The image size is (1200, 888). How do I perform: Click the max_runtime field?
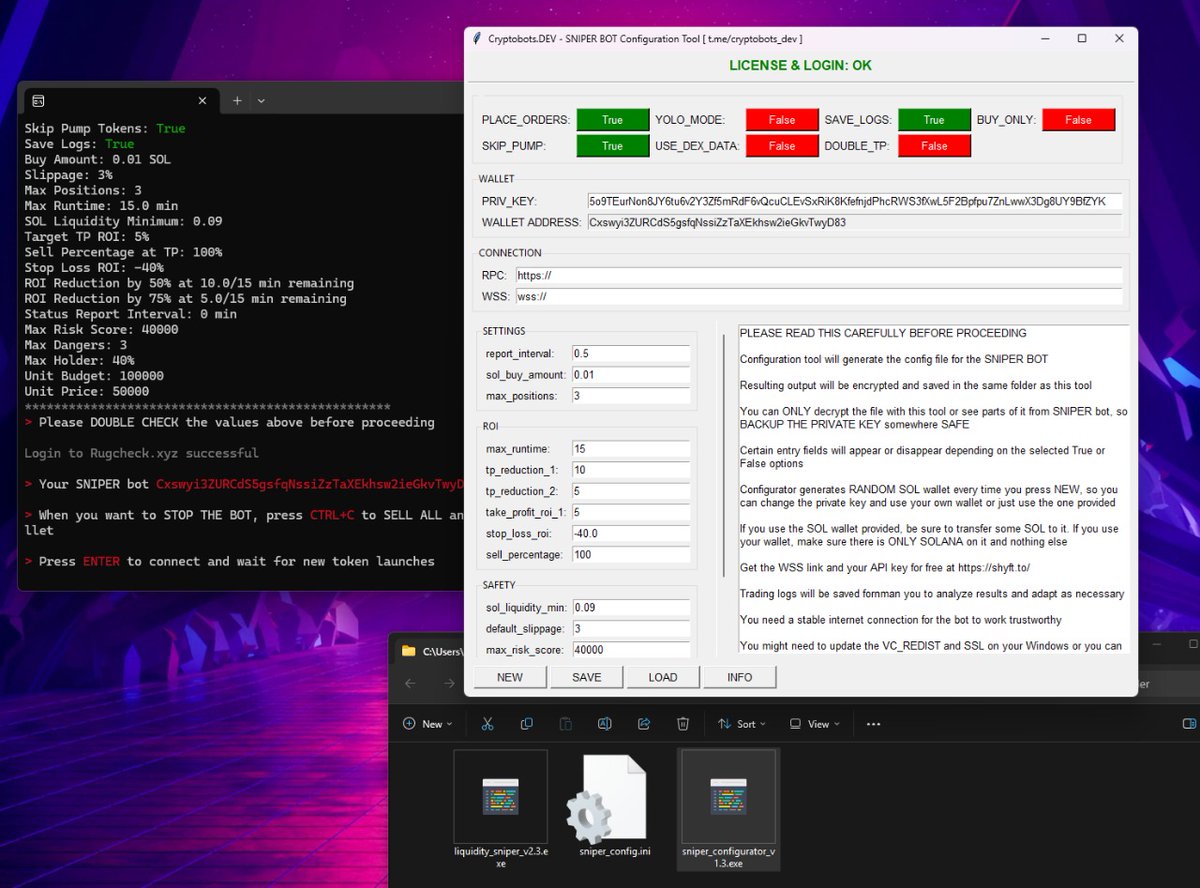[631, 448]
